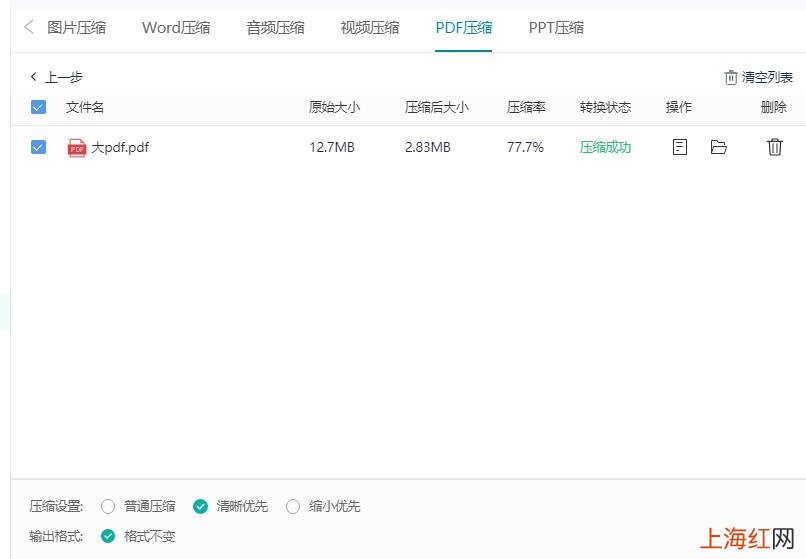Delete 大pdf.pdf using its trash icon

tap(775, 147)
